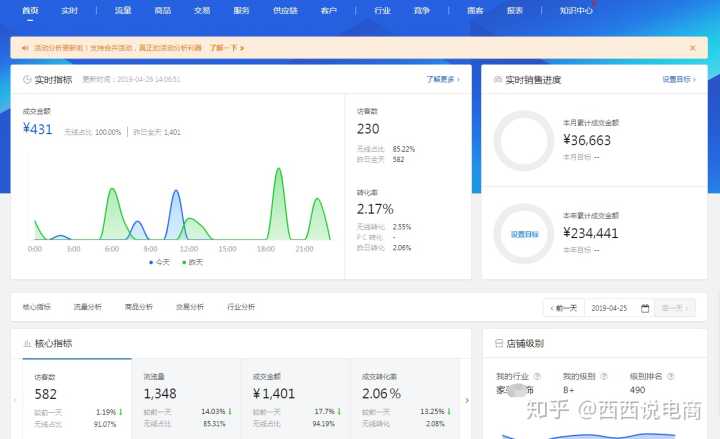Open the 2019-04-25 date picker field

[x=614, y=308]
